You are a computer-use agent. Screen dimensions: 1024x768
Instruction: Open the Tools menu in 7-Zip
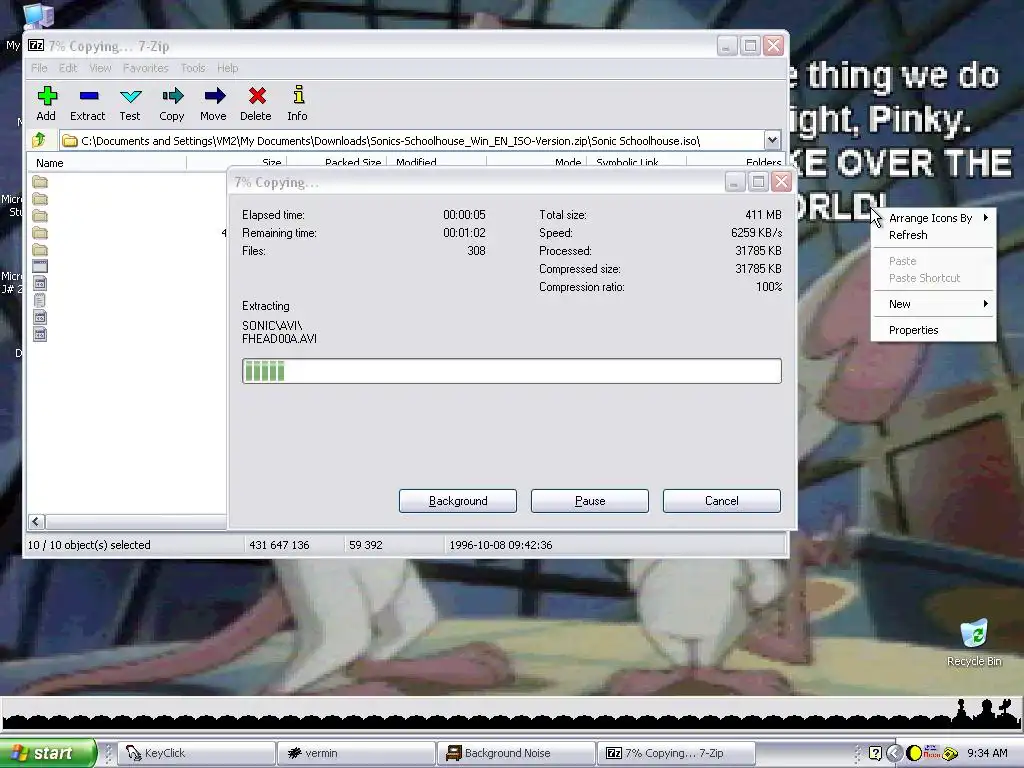pos(193,68)
